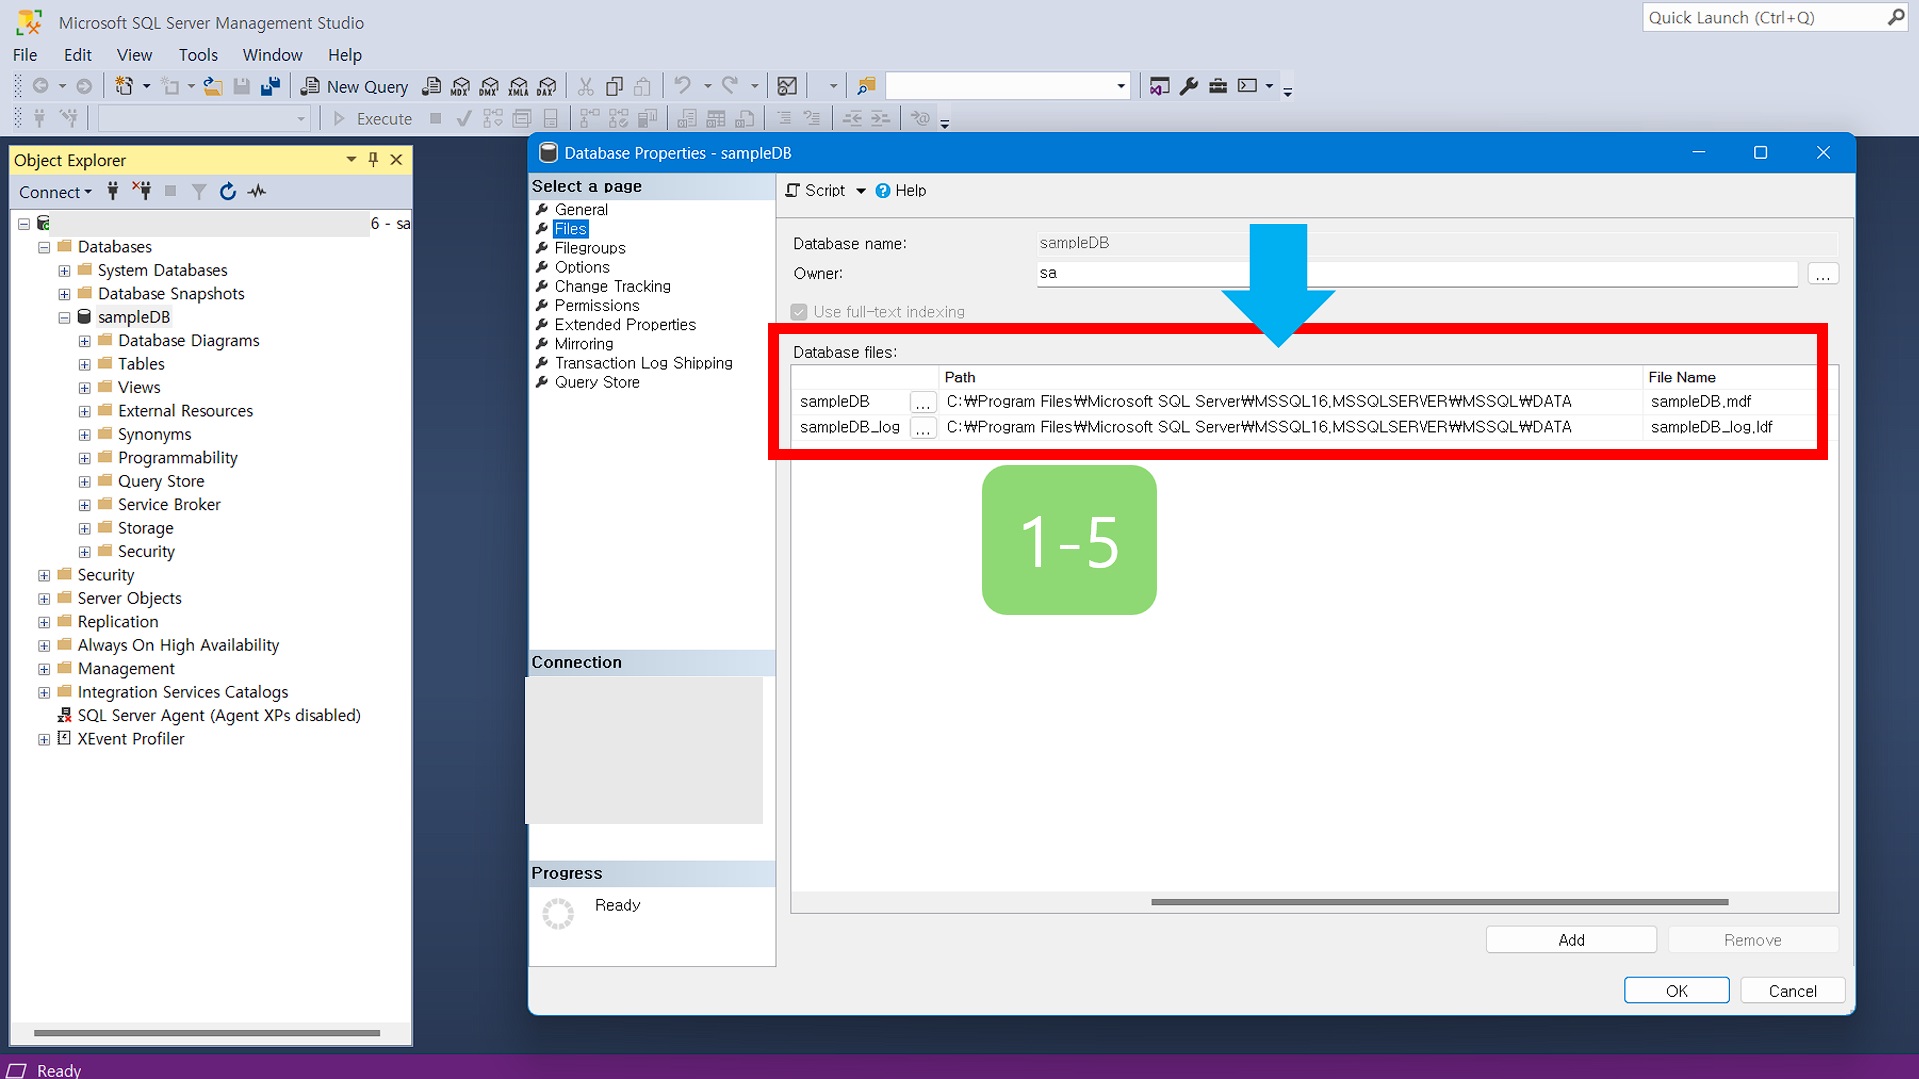Click the Owner text field
The height and width of the screenshot is (1079, 1919).
click(x=1417, y=273)
